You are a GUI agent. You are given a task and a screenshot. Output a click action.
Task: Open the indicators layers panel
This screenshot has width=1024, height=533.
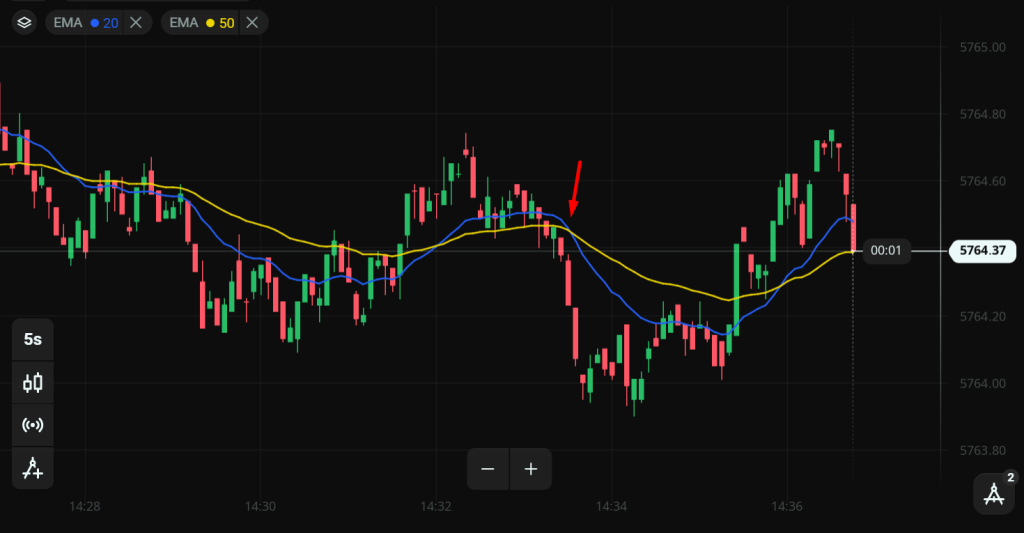click(25, 22)
